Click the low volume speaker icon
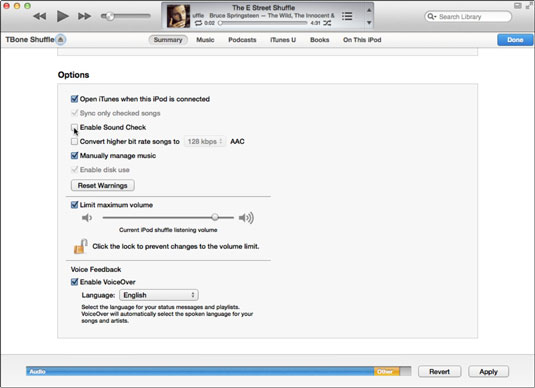The width and height of the screenshot is (535, 388). click(x=87, y=217)
